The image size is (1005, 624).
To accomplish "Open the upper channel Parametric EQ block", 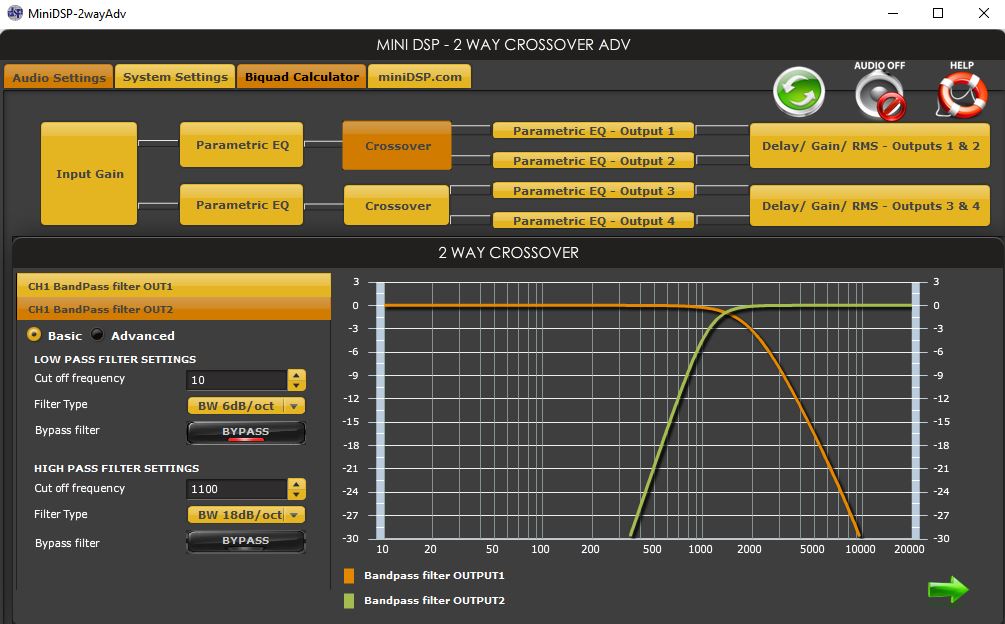I will tap(242, 145).
